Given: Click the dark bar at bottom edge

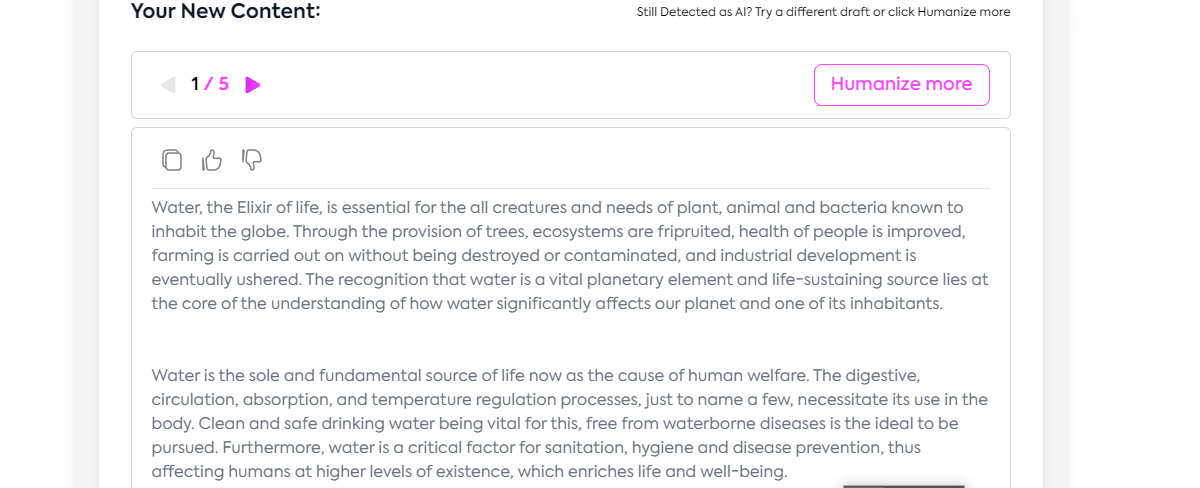Looking at the screenshot, I should (x=903, y=485).
